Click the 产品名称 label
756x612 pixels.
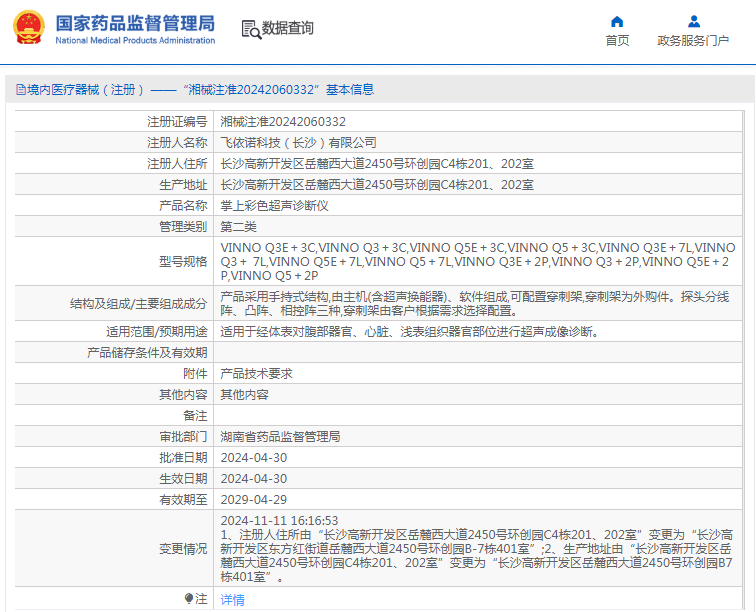(x=183, y=205)
